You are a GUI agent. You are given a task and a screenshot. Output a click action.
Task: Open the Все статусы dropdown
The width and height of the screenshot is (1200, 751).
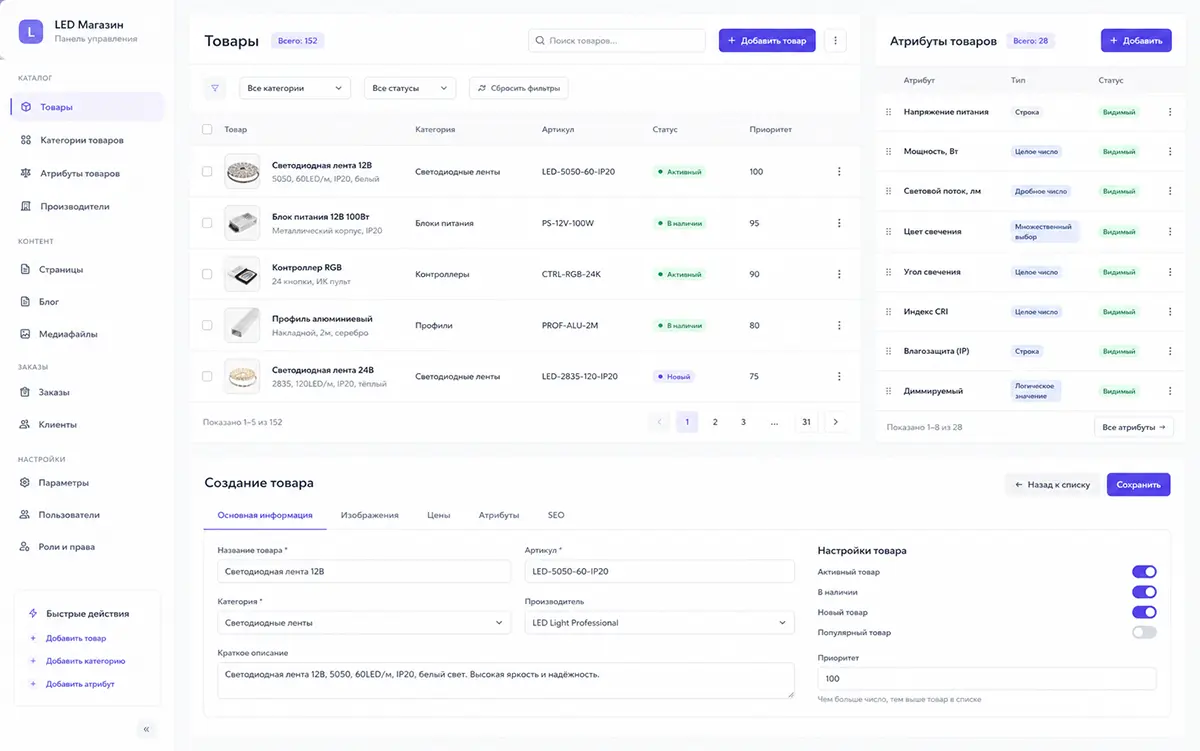pos(410,88)
